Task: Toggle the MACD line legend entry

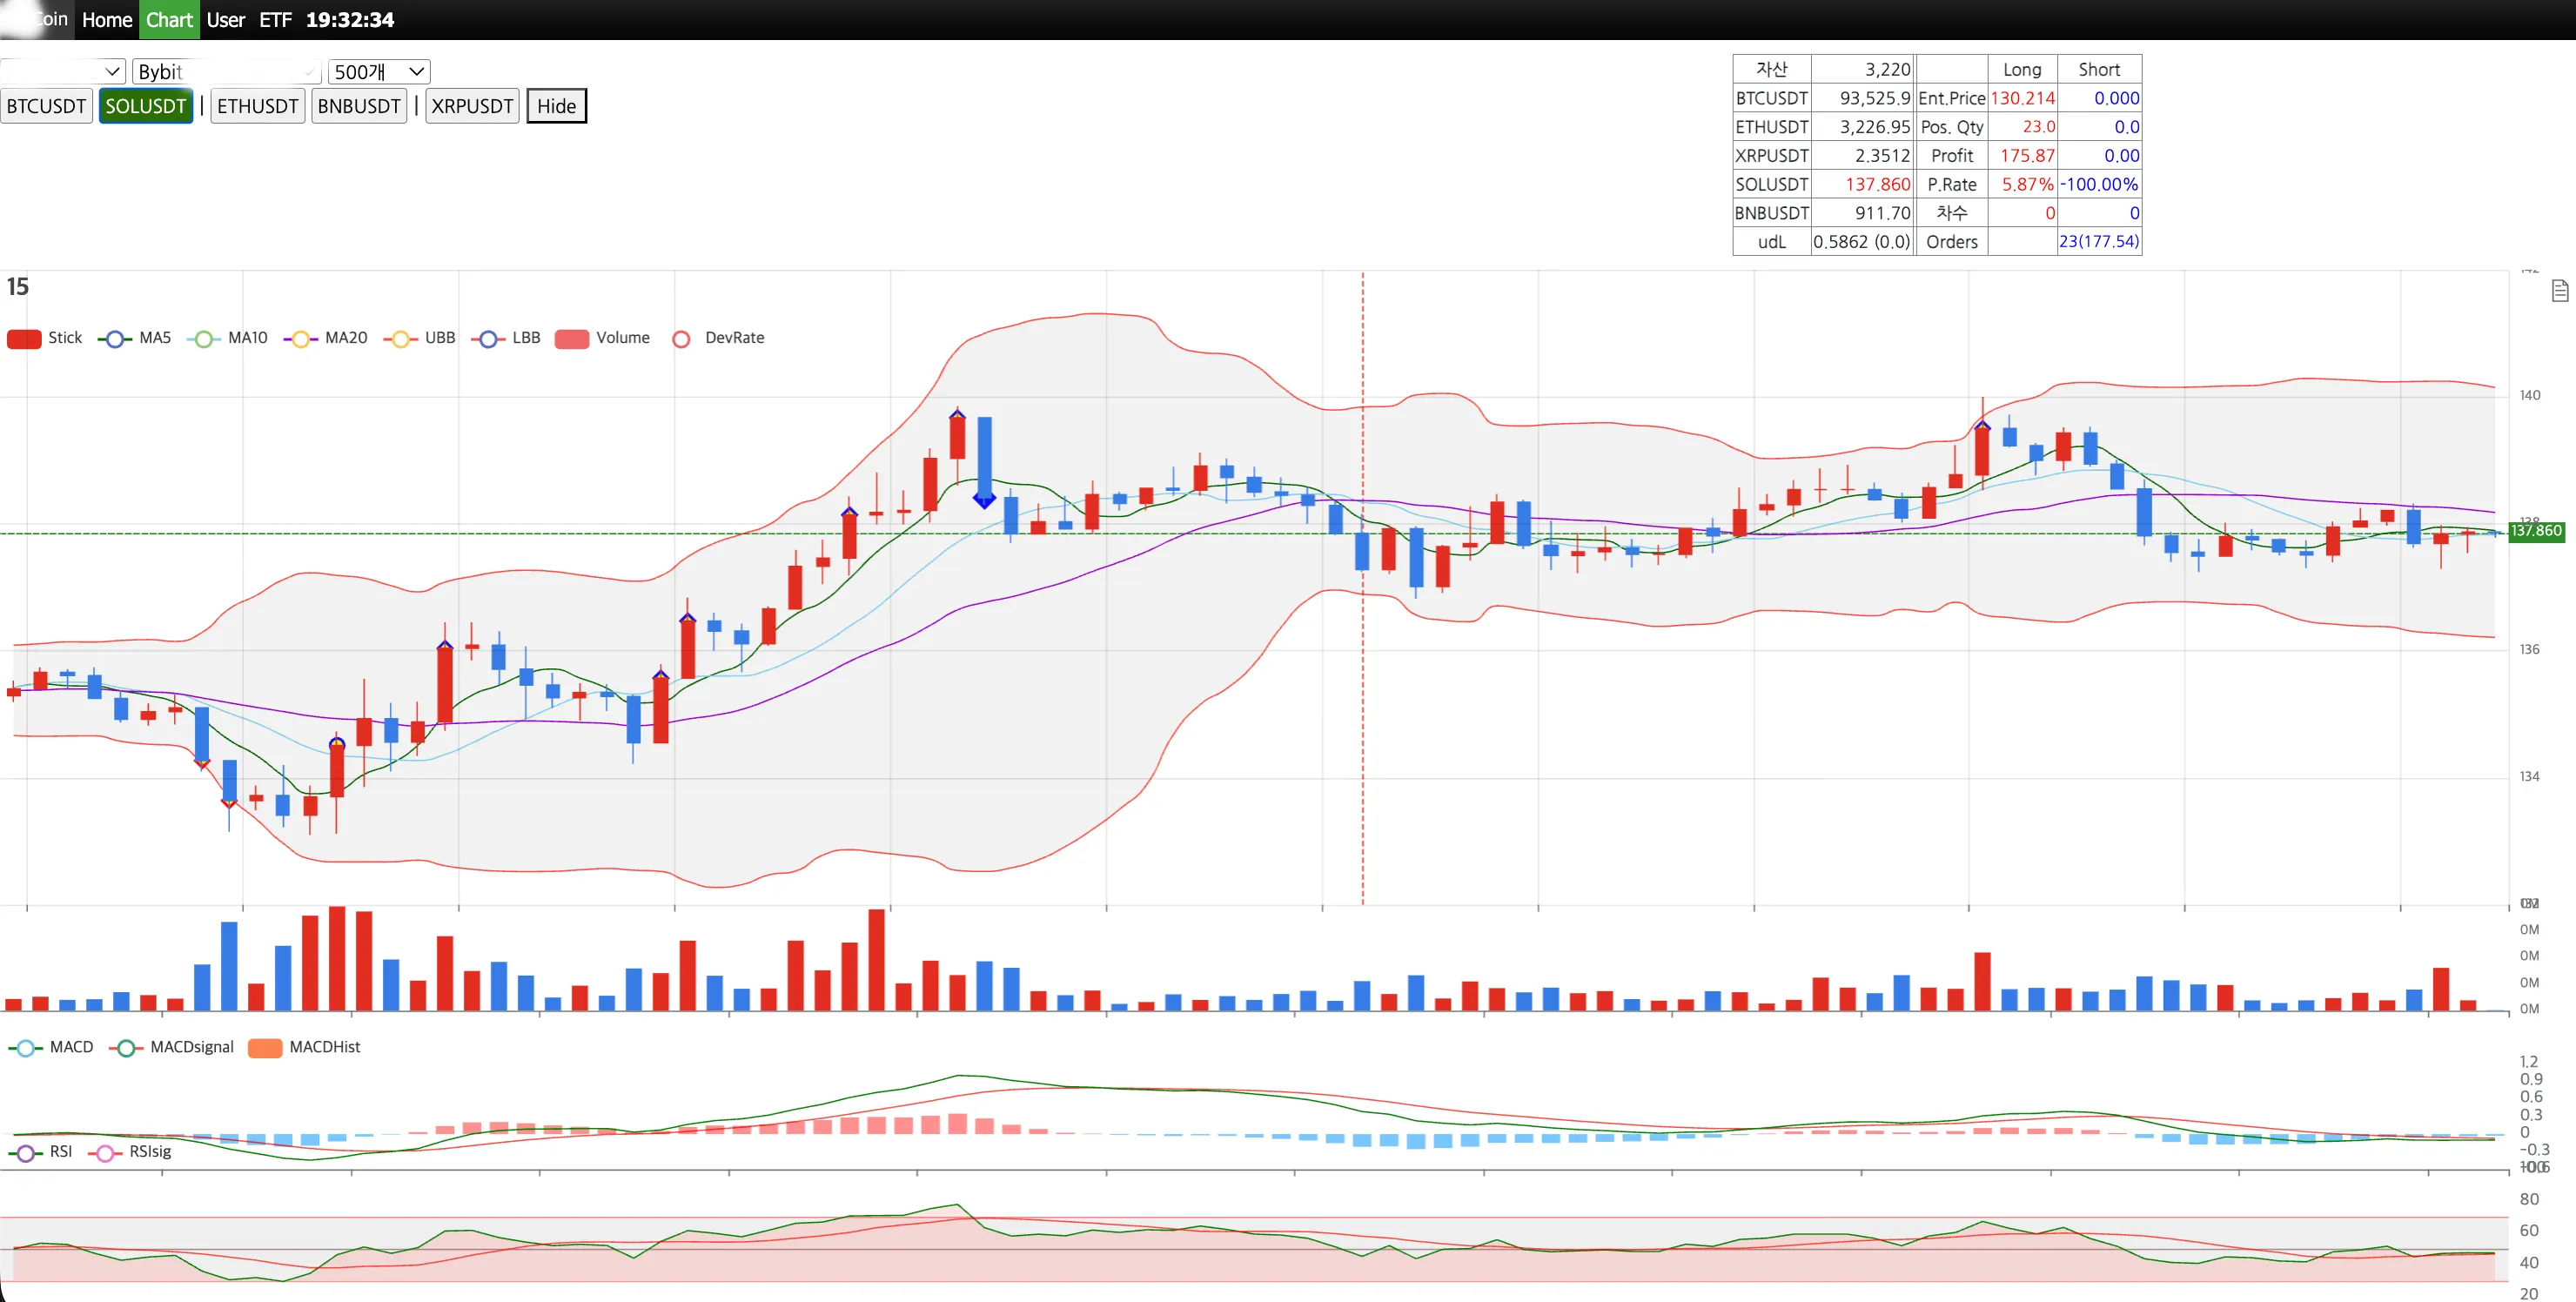Action: 51,1047
